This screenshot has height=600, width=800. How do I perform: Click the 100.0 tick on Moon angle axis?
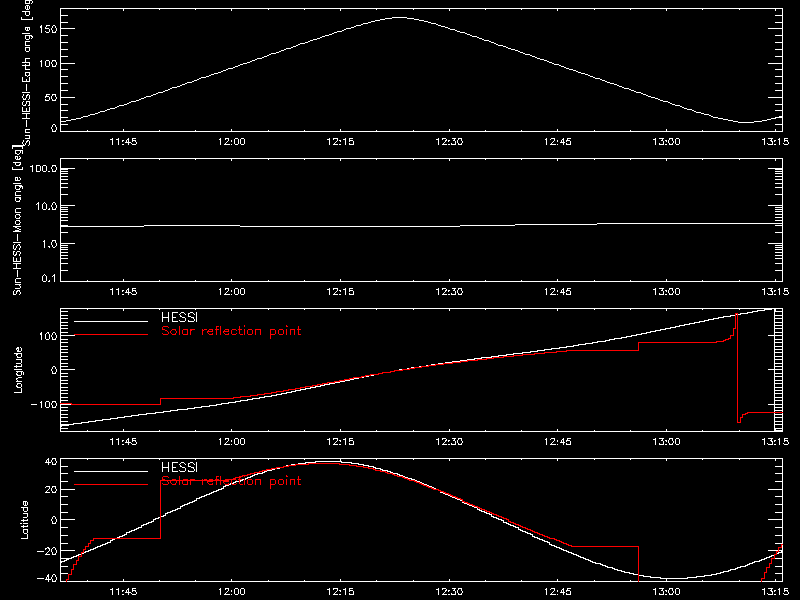(x=43, y=169)
